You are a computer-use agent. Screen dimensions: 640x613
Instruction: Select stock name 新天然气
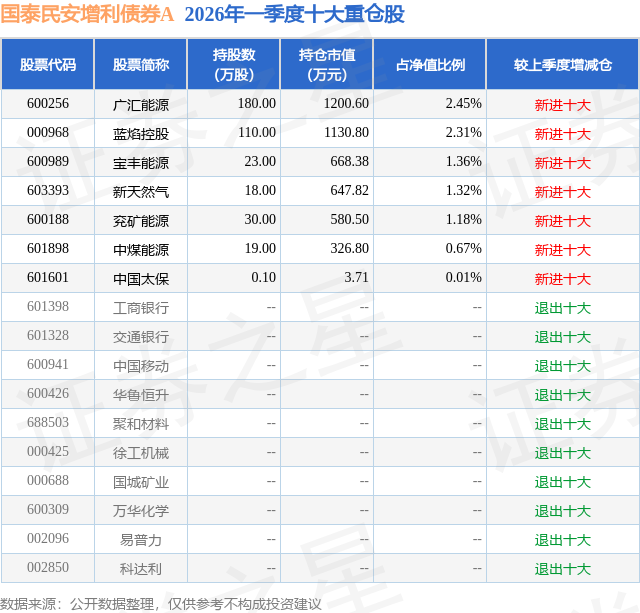141,192
